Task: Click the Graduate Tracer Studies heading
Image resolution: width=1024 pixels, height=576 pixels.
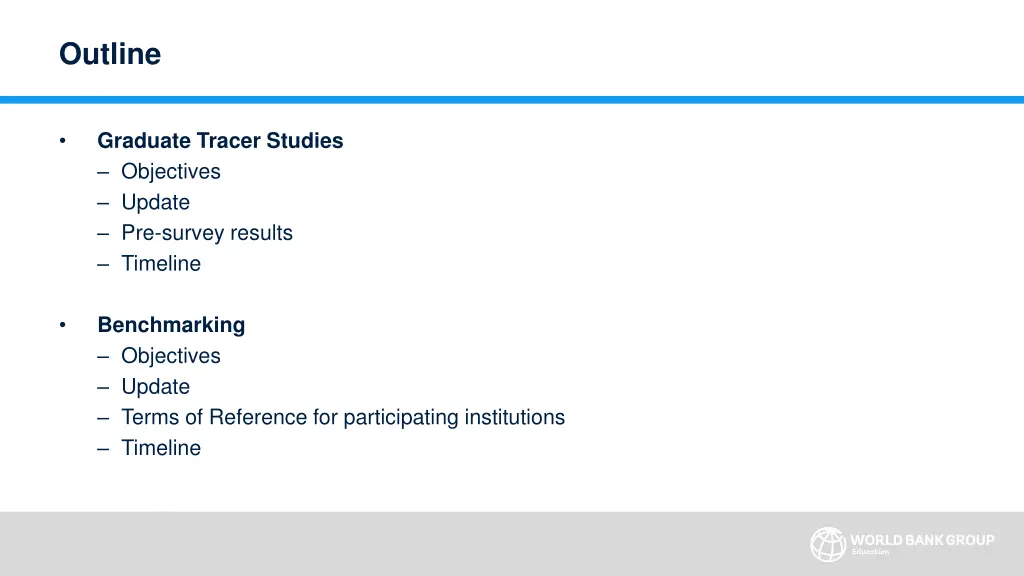Action: pos(220,140)
